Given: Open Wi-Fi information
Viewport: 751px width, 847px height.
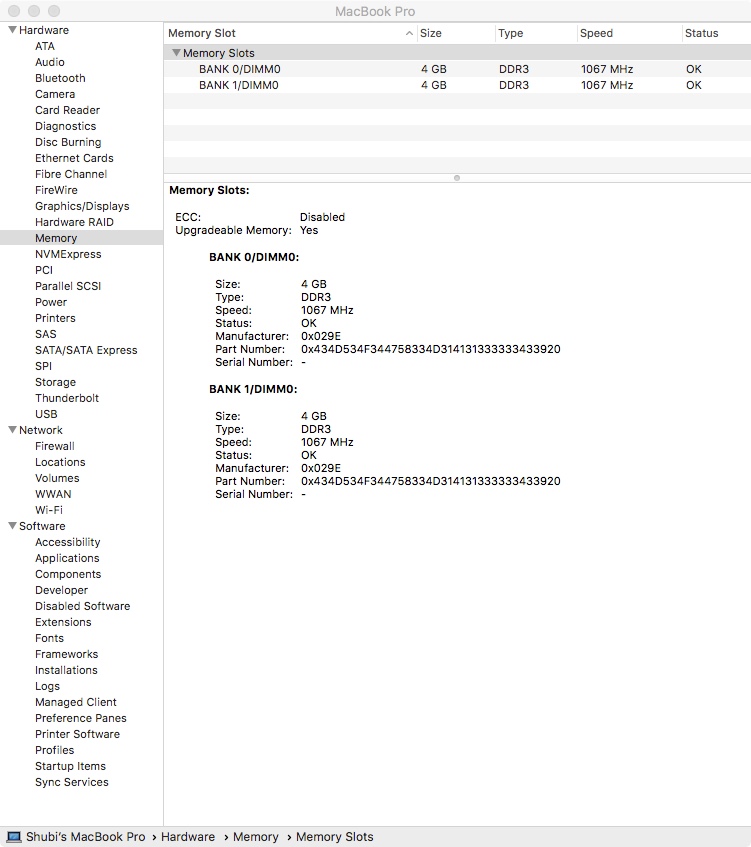Looking at the screenshot, I should click(49, 510).
